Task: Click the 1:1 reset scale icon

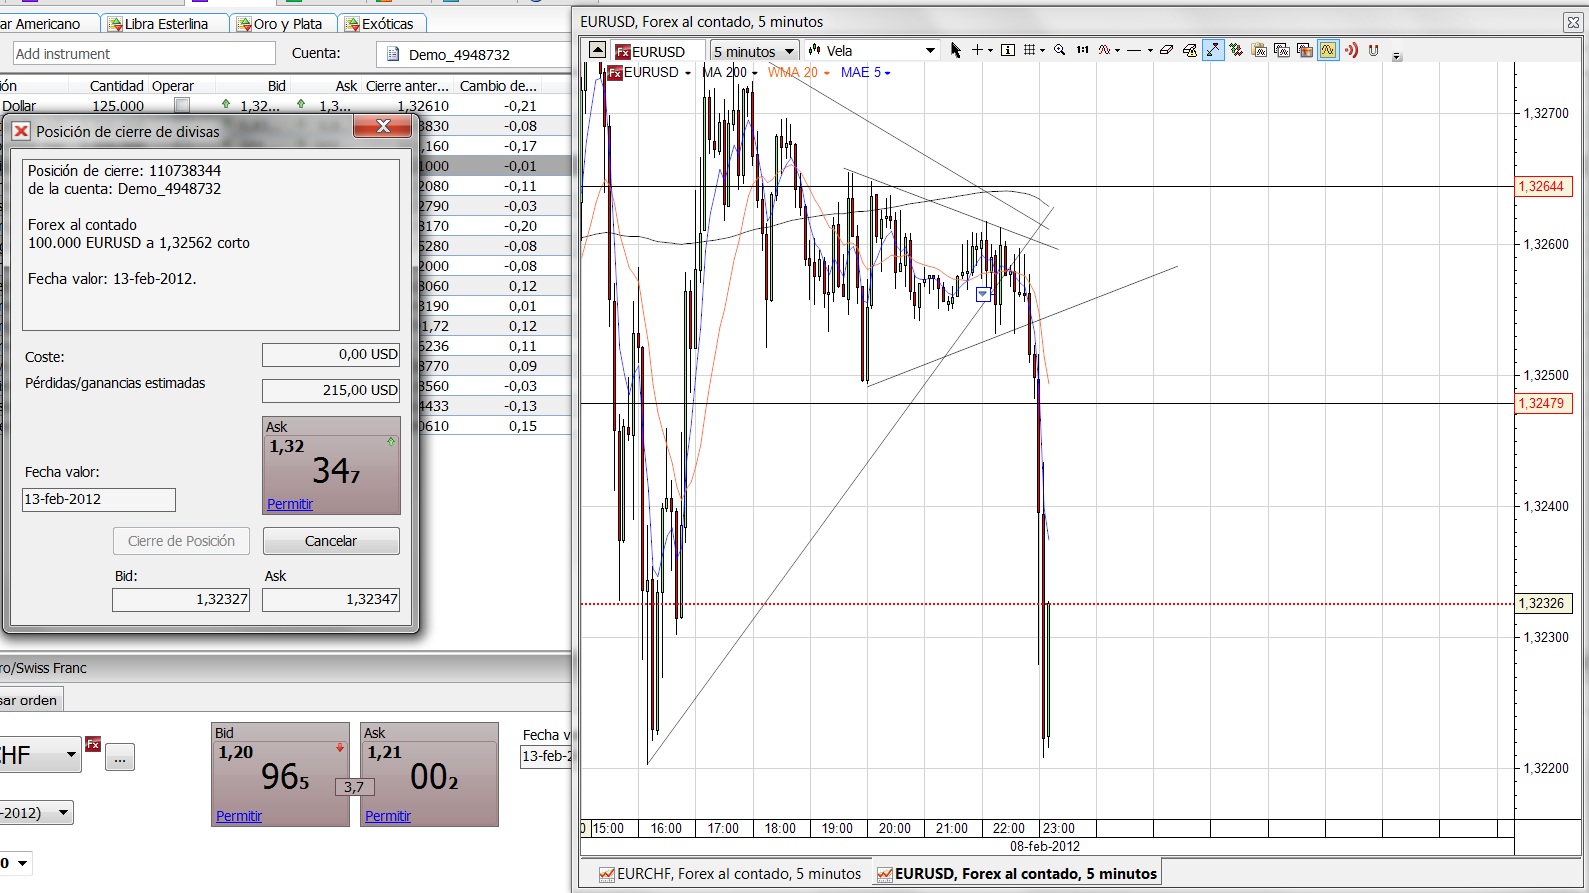Action: point(1082,50)
